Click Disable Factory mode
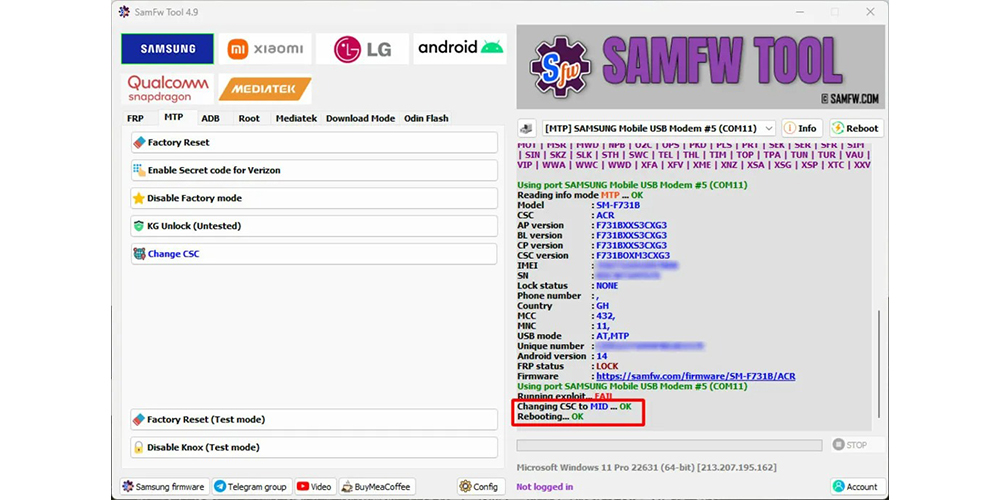 (314, 198)
